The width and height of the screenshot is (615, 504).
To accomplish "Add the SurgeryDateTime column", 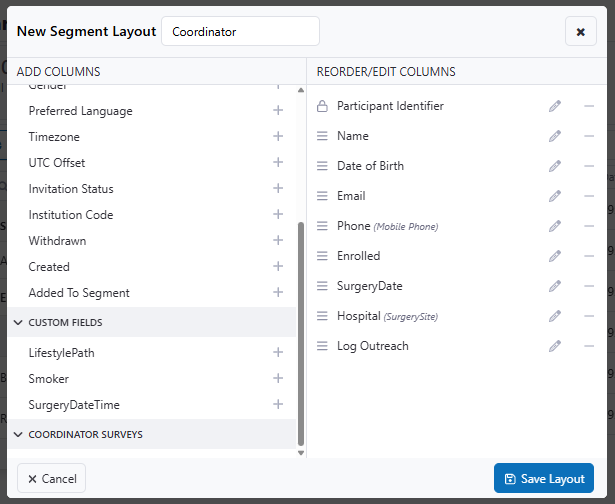I will pos(278,405).
